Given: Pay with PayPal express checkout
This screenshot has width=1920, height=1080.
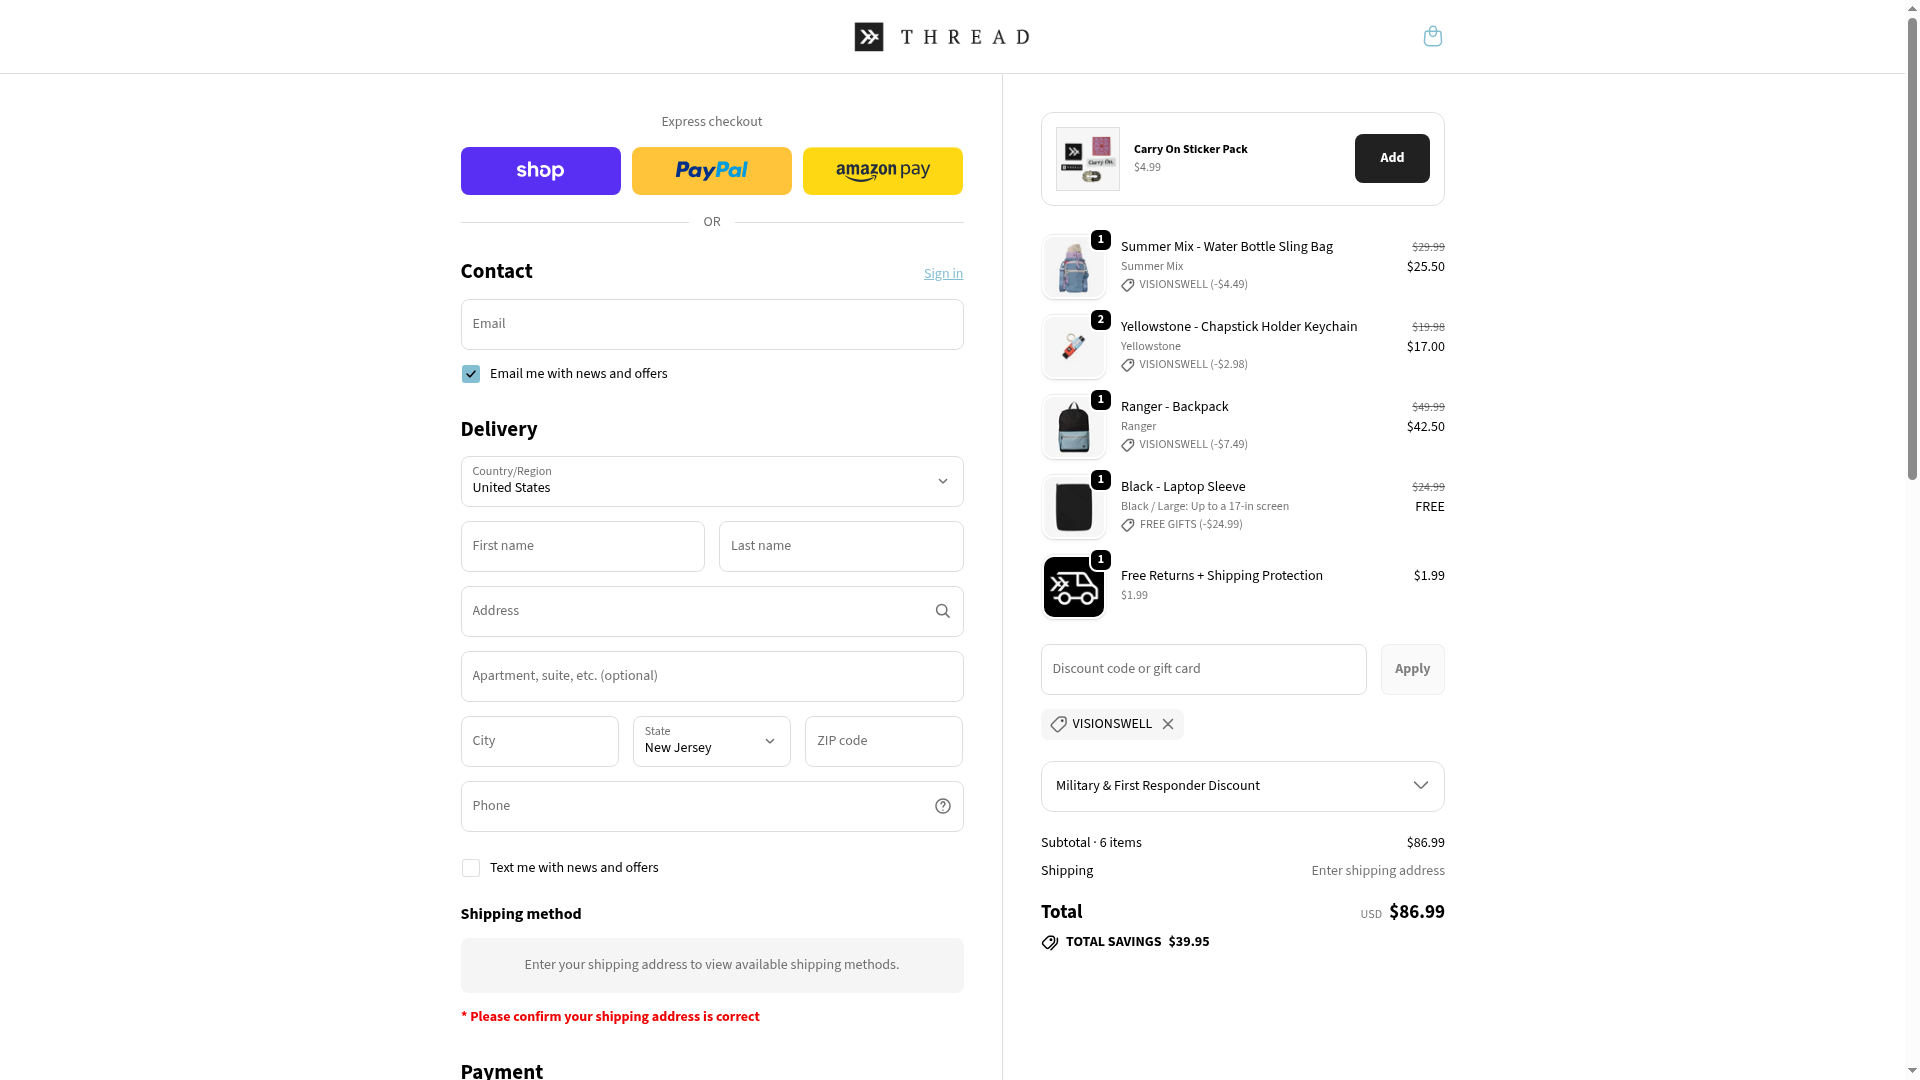Looking at the screenshot, I should click(711, 171).
